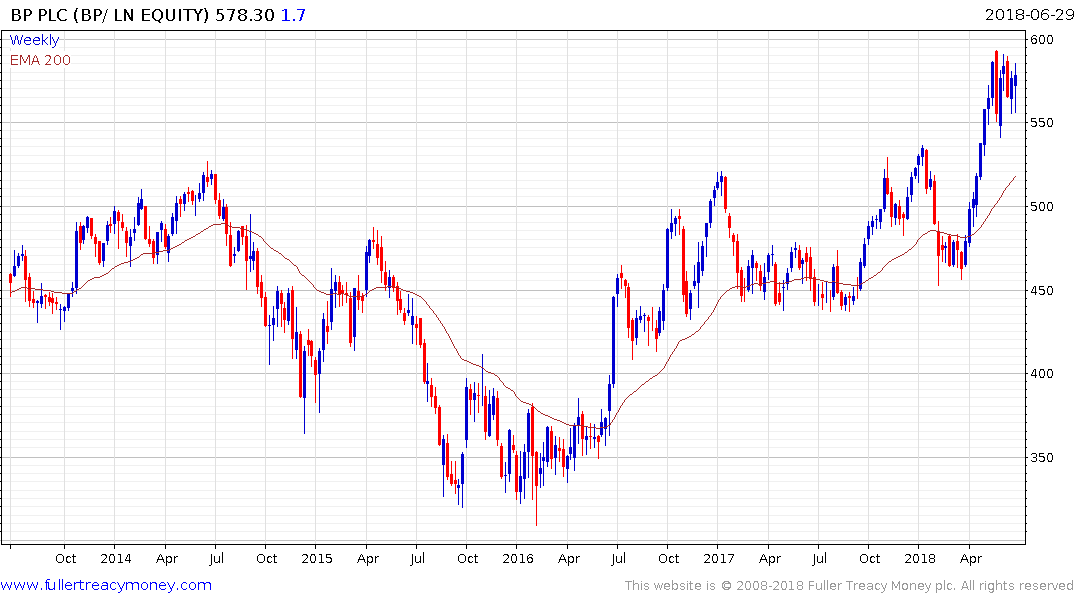Image resolution: width=1075 pixels, height=600 pixels.
Task: Select the 400 price axis label
Action: (x=1041, y=374)
